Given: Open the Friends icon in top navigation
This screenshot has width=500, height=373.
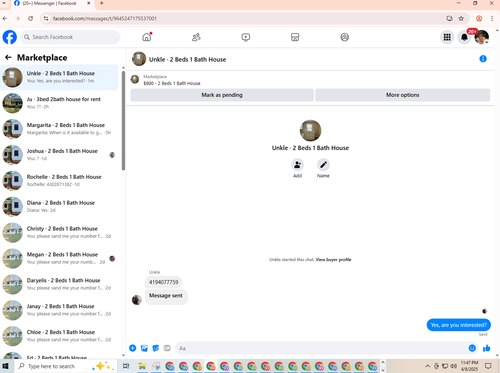Looking at the screenshot, I should (x=196, y=37).
